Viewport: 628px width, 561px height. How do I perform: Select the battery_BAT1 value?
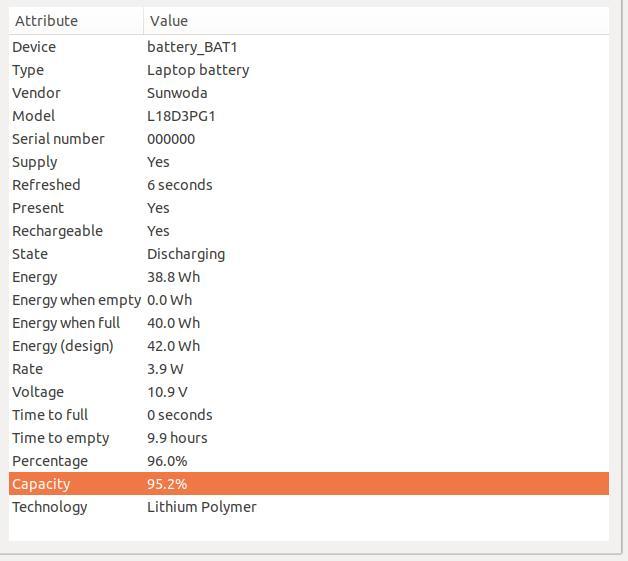(192, 47)
